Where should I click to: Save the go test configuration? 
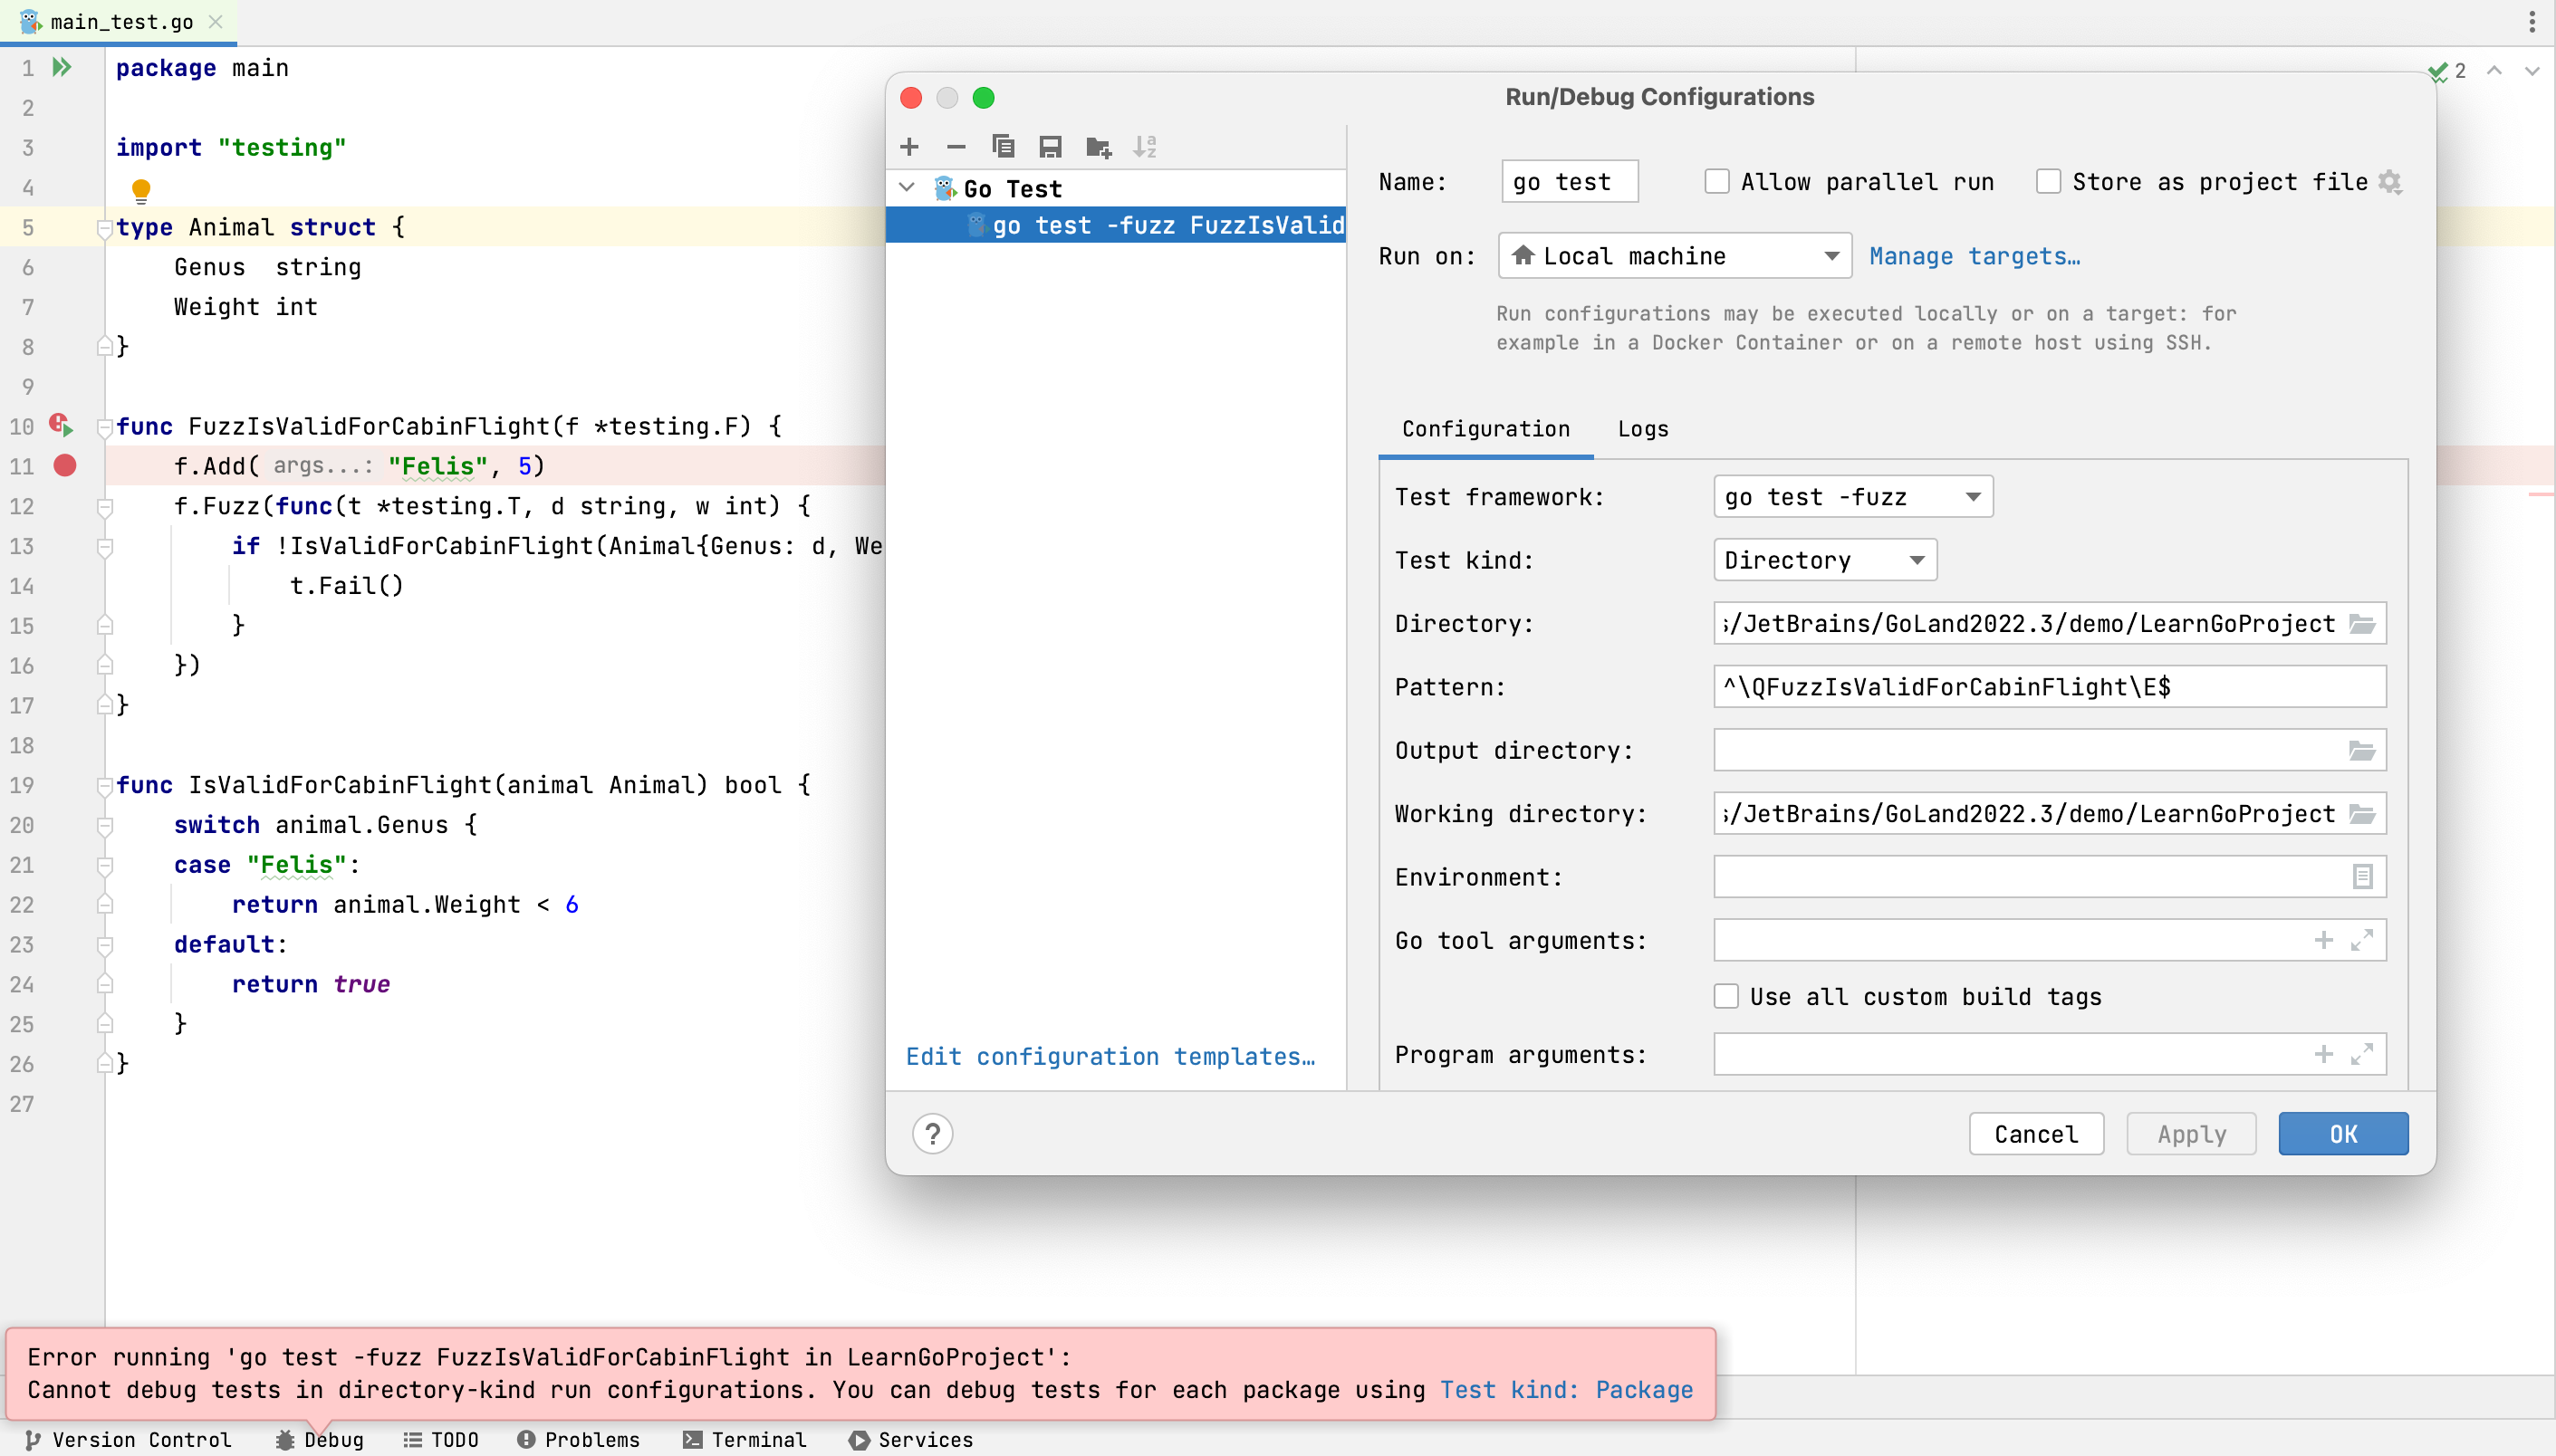pos(1050,146)
